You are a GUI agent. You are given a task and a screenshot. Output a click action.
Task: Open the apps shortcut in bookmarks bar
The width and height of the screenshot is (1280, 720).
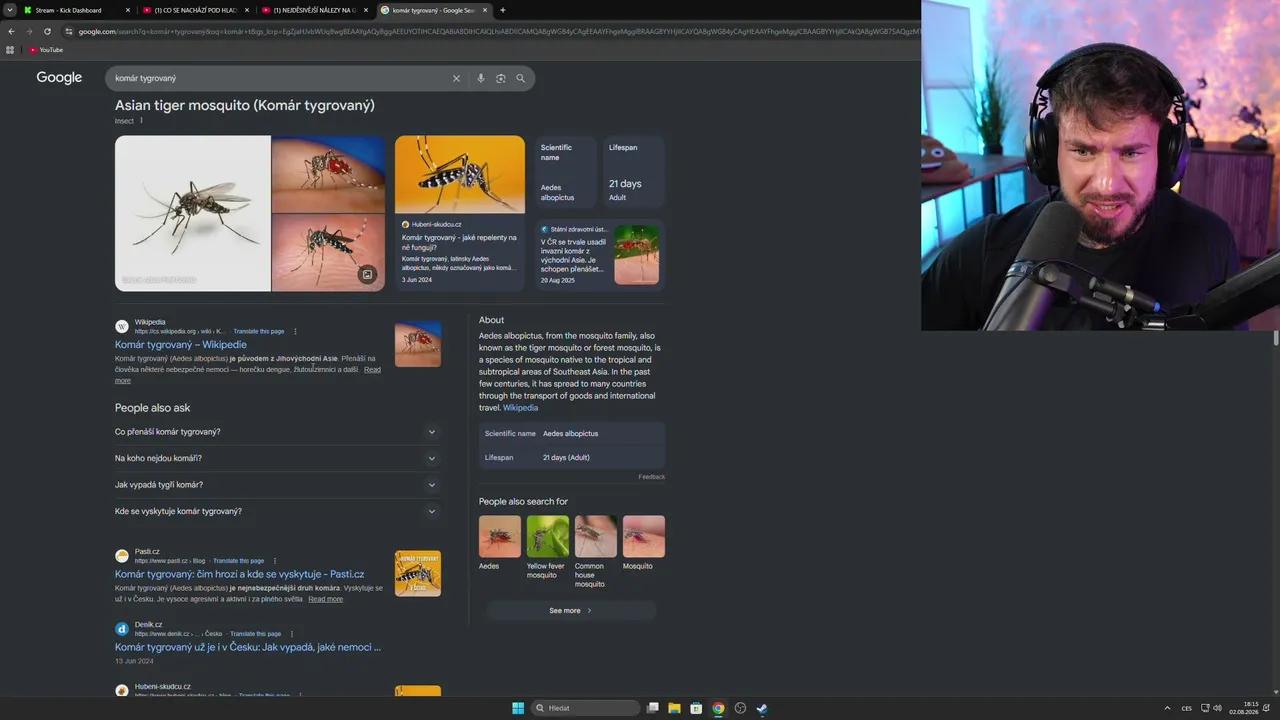(10, 50)
